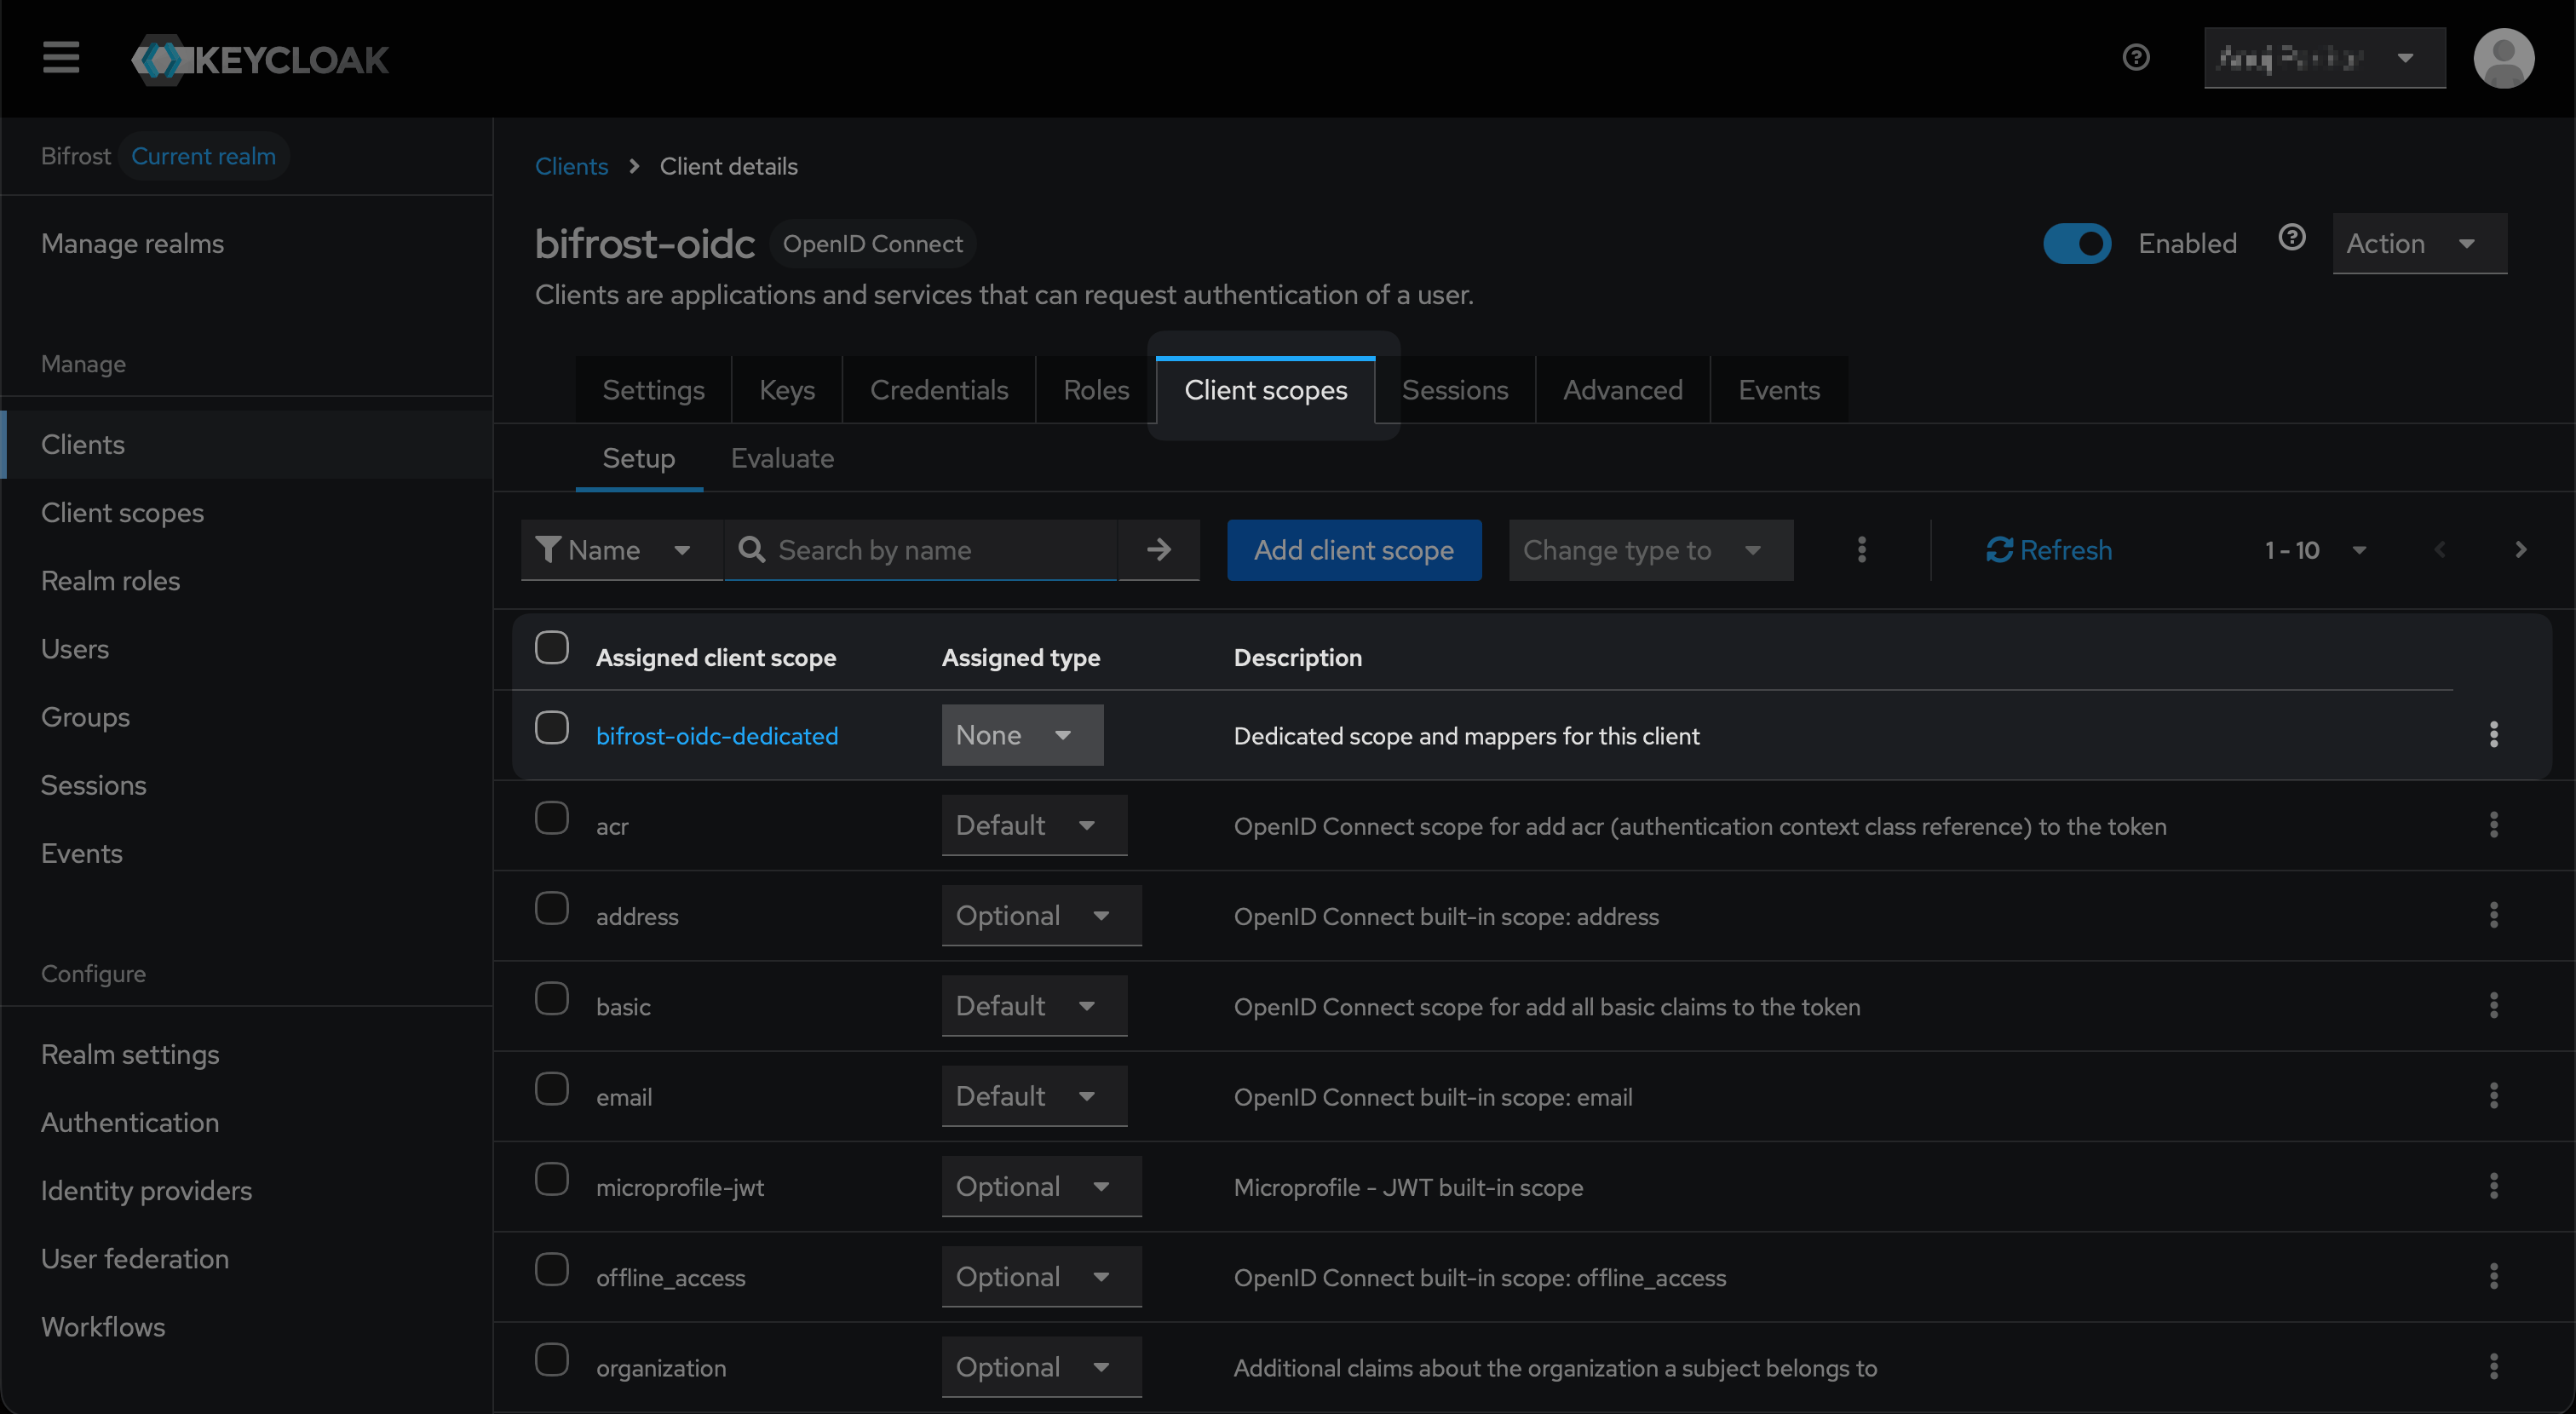
Task: Change offline_access assigned type dropdown
Action: tap(1041, 1276)
